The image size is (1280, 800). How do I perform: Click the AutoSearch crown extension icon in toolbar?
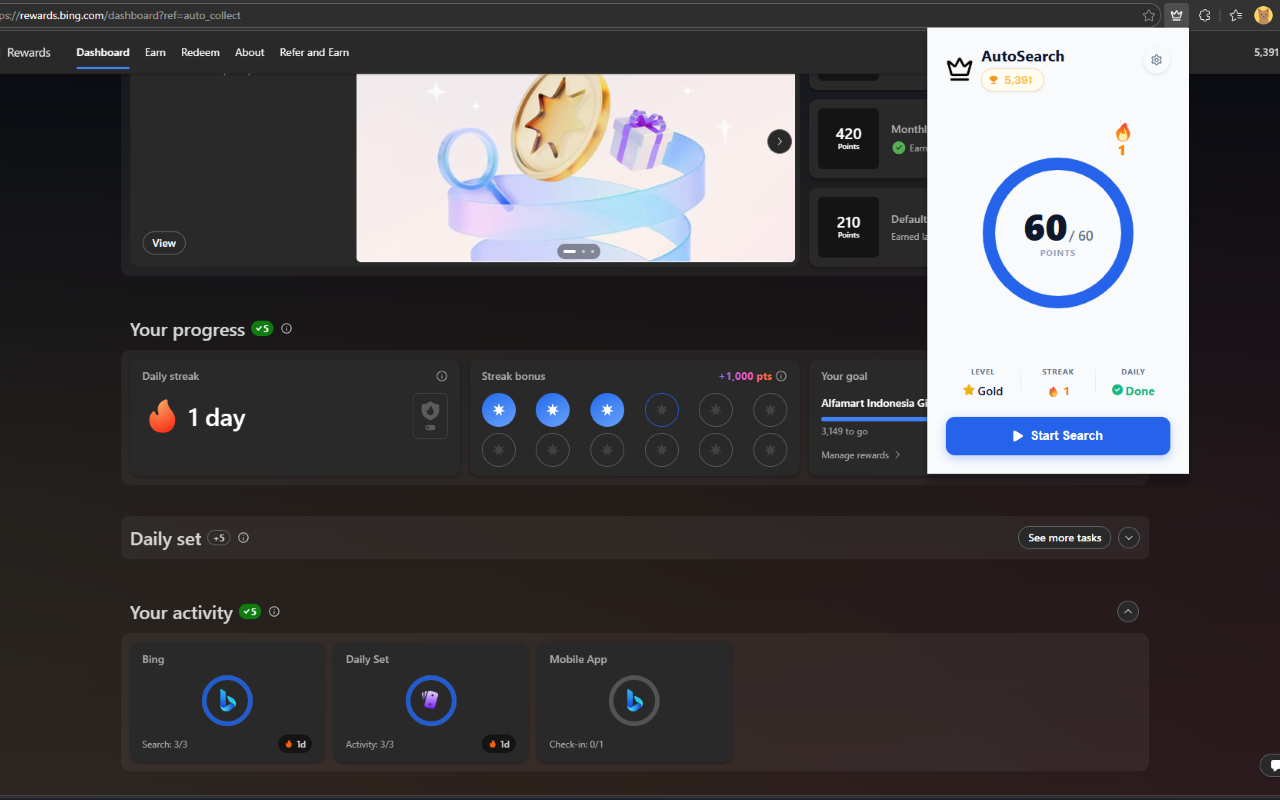(1176, 15)
